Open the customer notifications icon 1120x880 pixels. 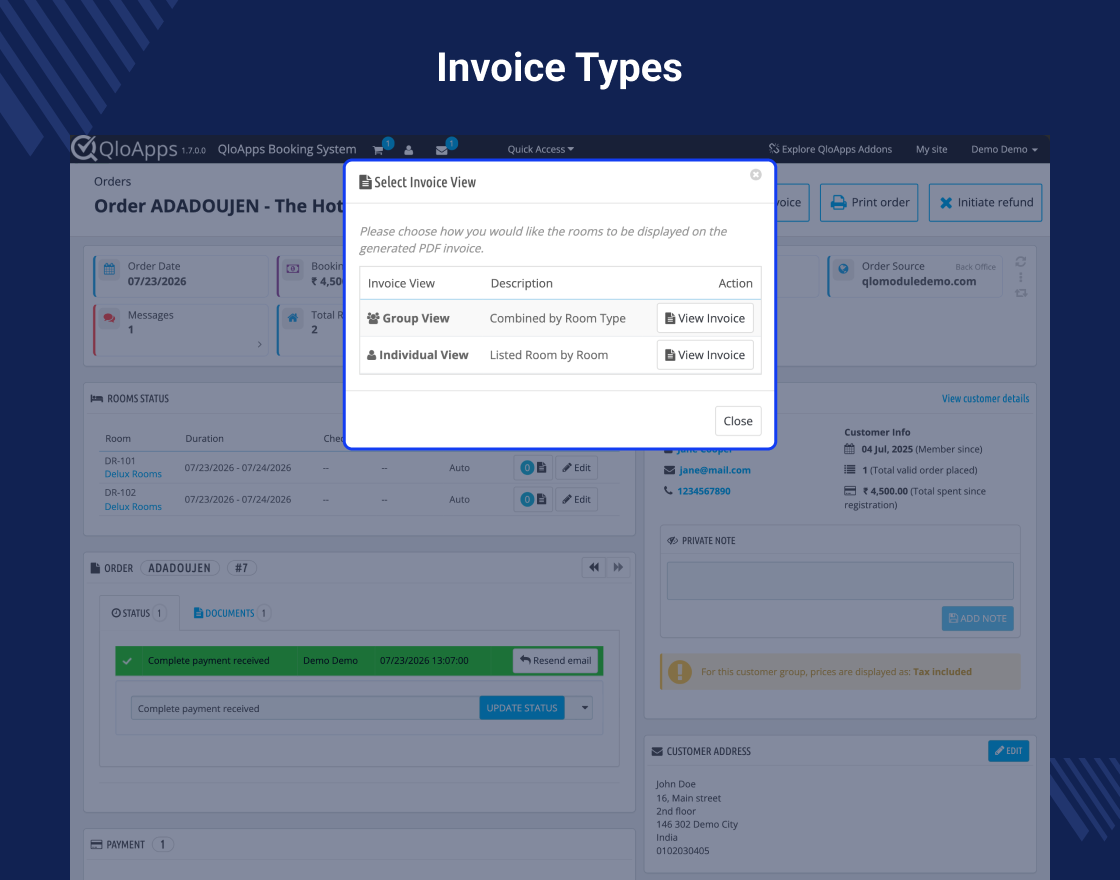[x=409, y=150]
